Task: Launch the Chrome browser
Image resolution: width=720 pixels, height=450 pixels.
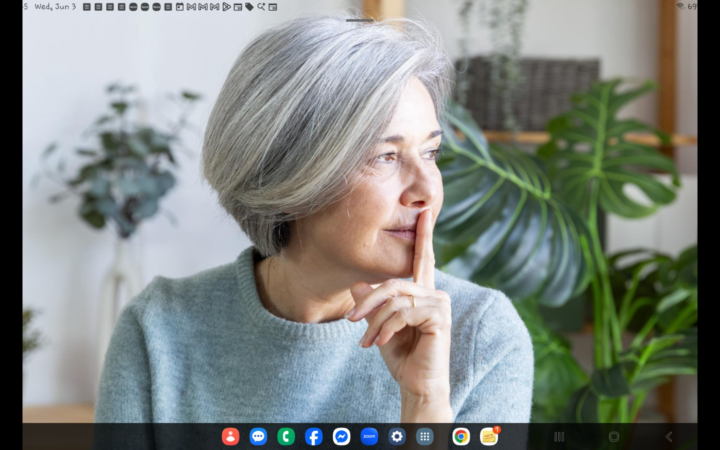Action: 461,436
